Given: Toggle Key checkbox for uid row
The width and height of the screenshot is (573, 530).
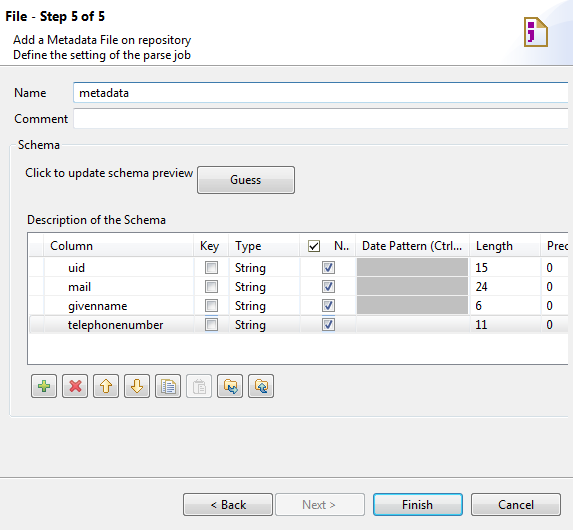Looking at the screenshot, I should point(211,268).
